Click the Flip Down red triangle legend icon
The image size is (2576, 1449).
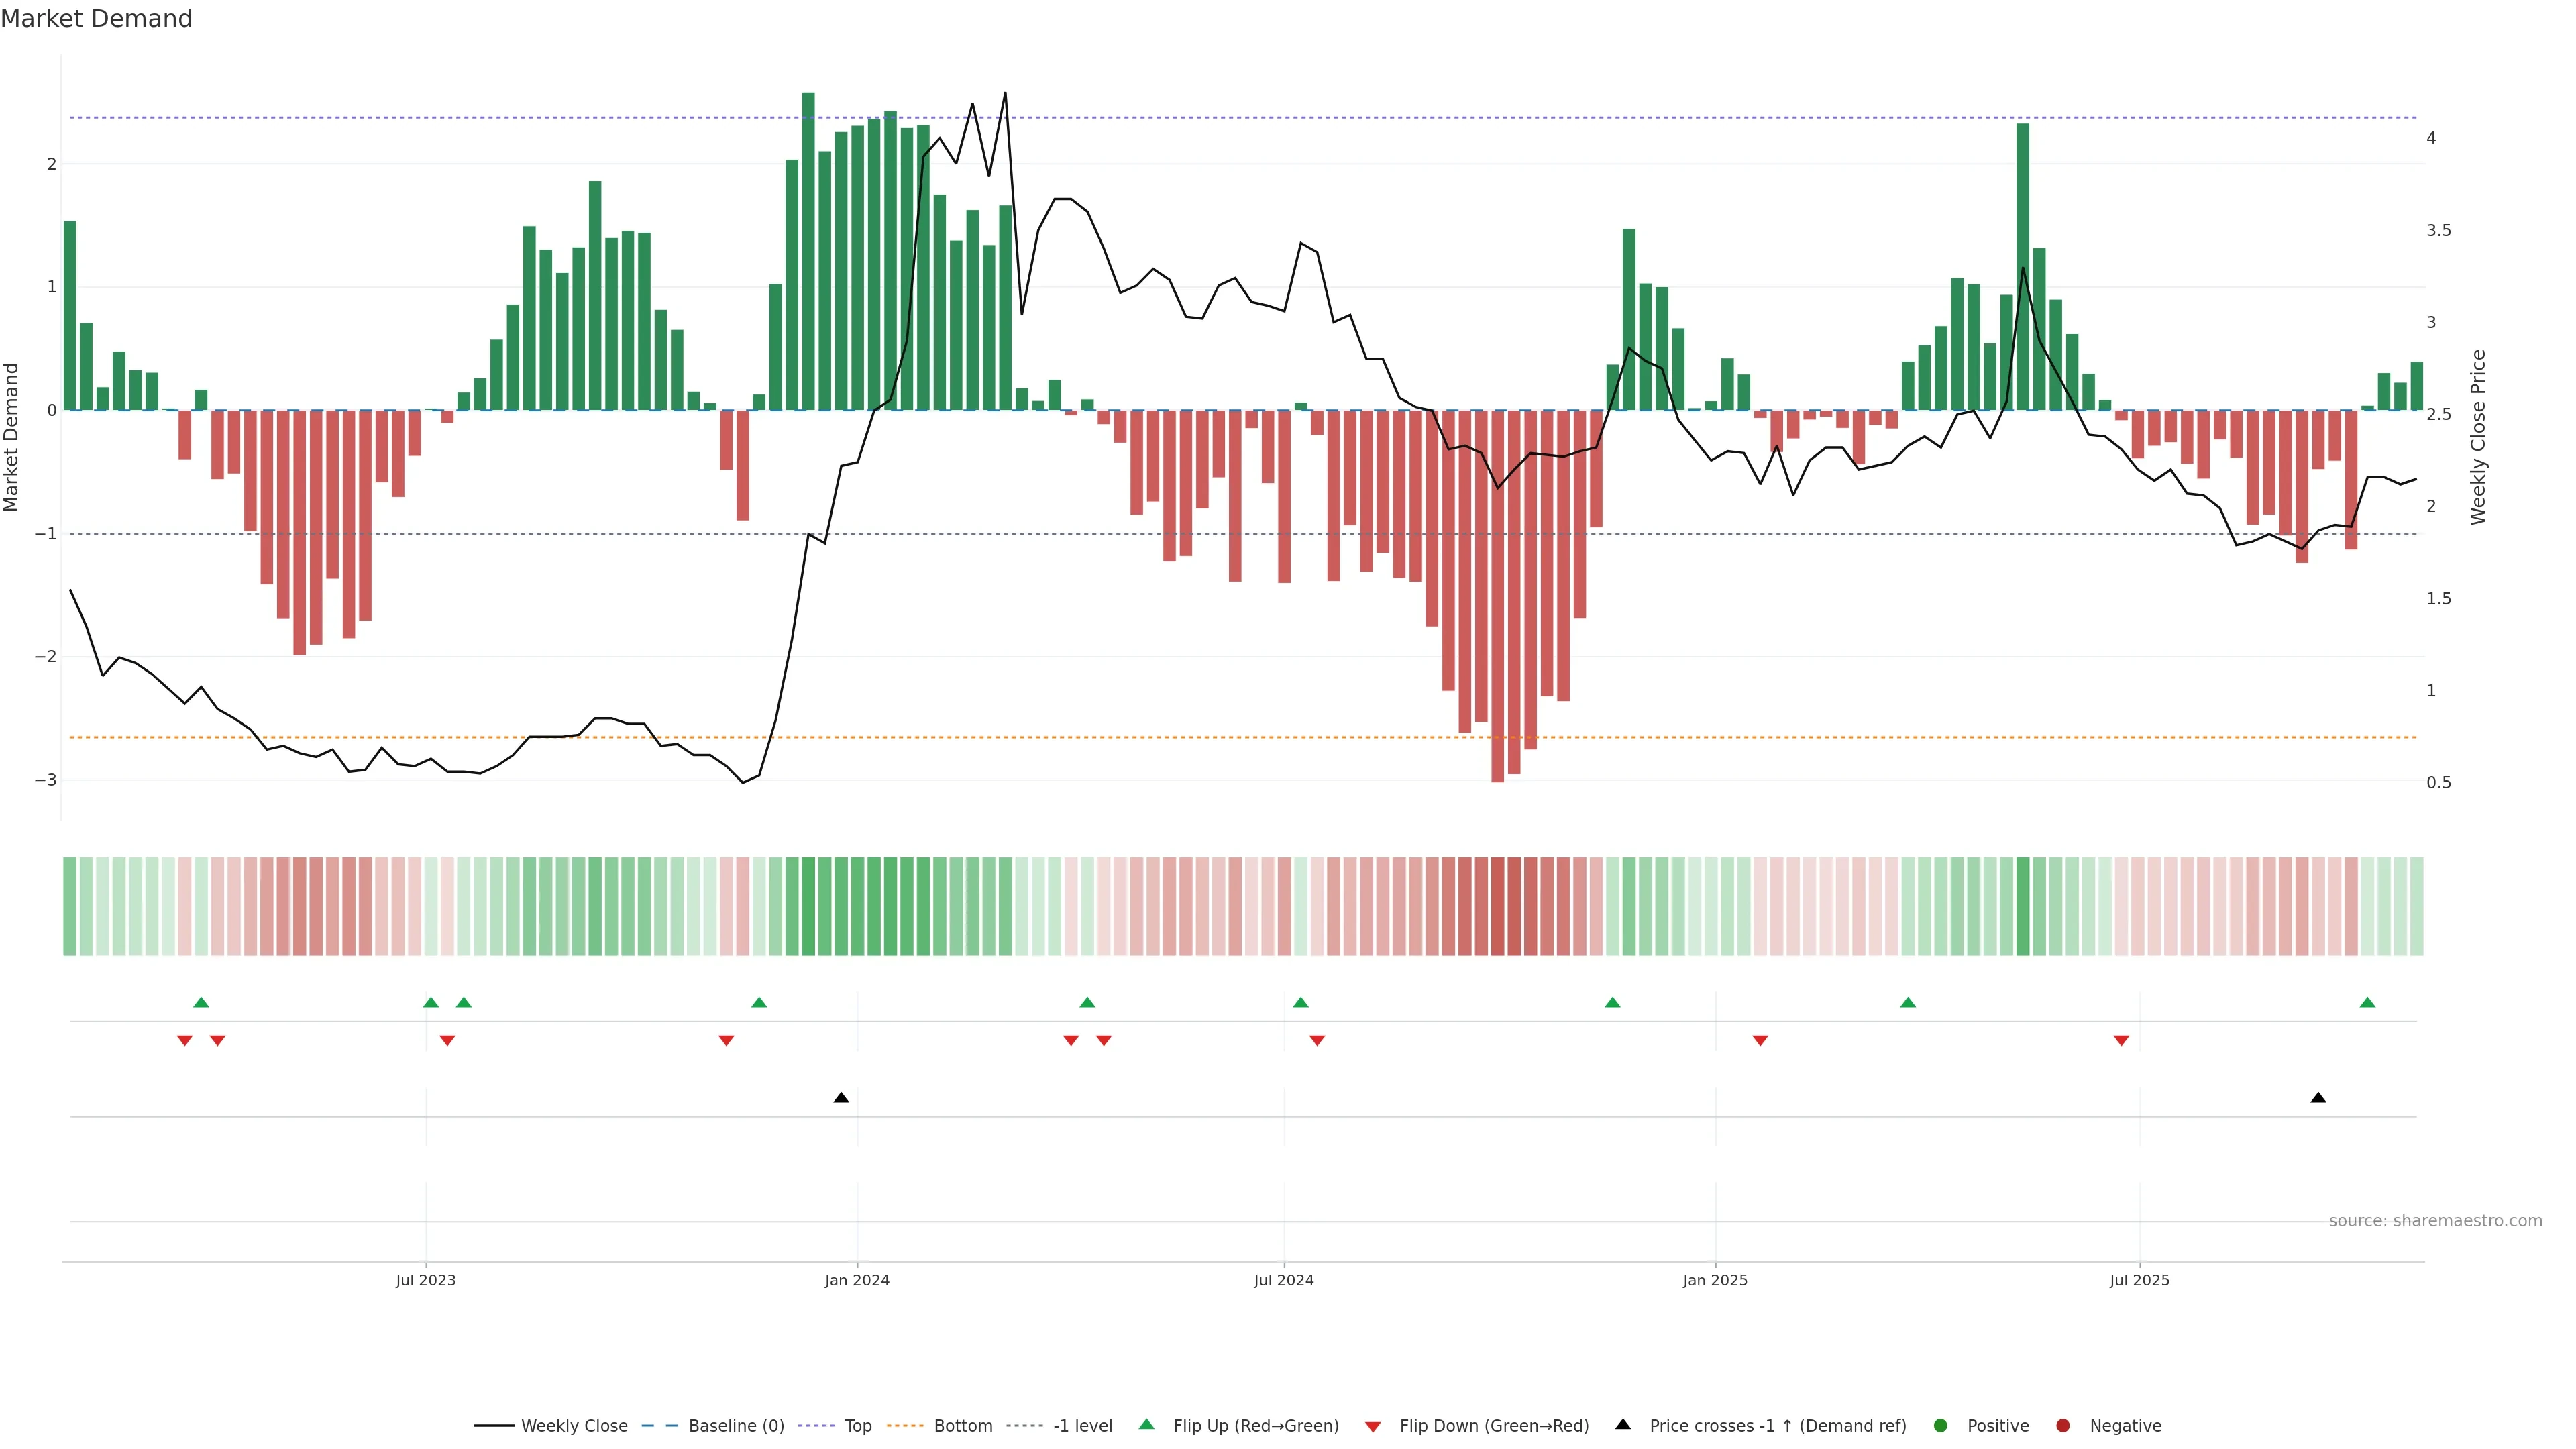point(1373,1426)
